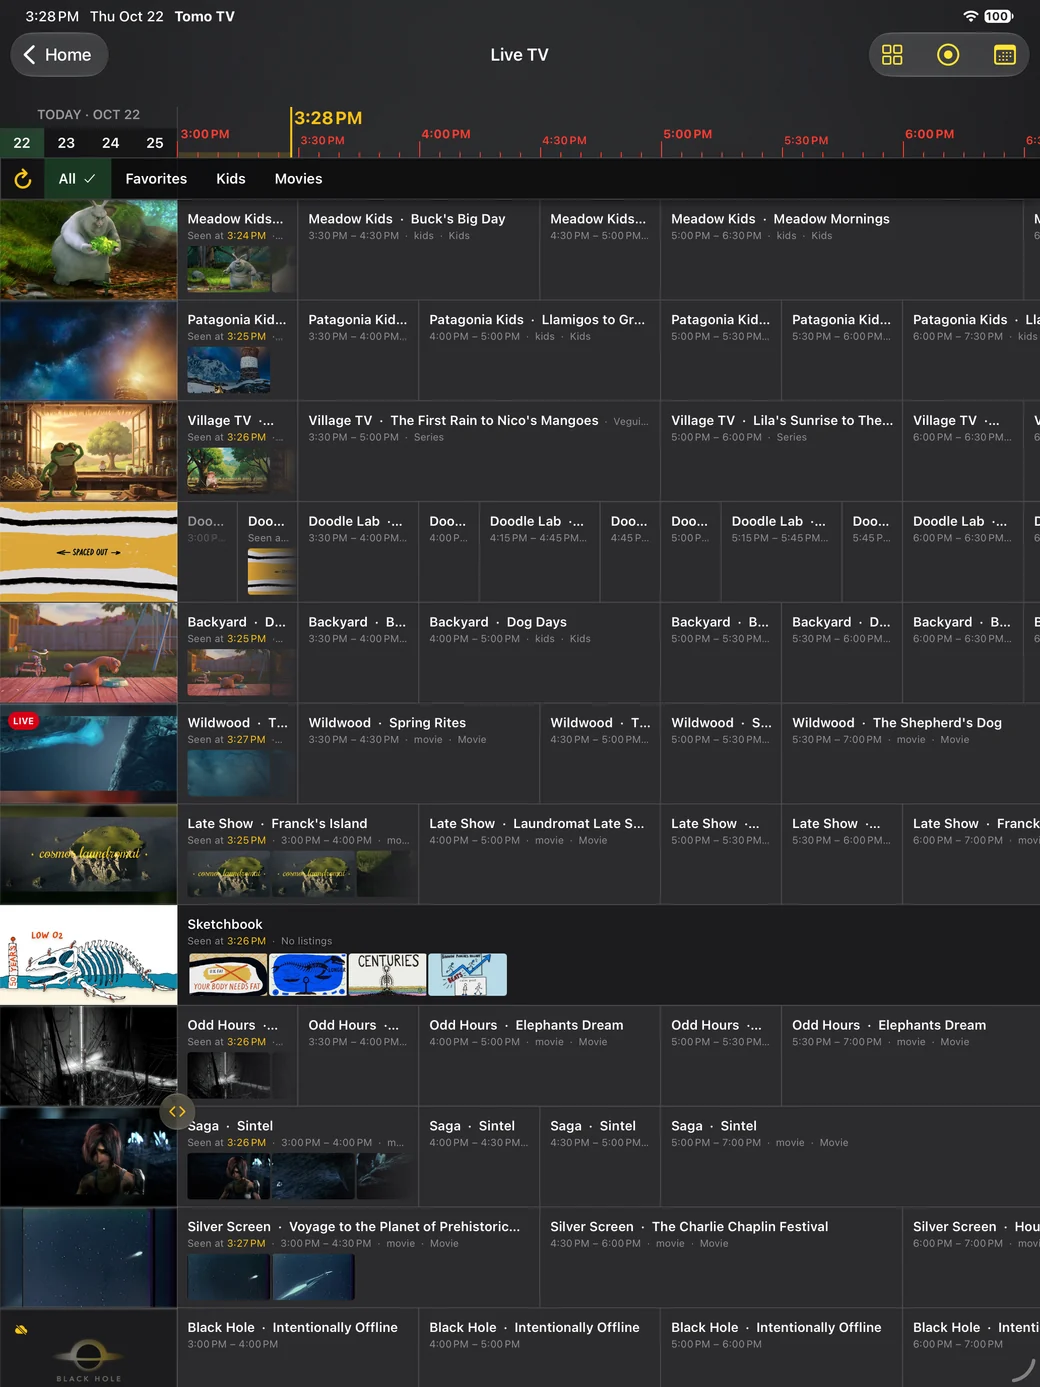Screen dimensions: 1040x1387
Task: Jump to 4:00 PM on timeline
Action: pos(446,134)
